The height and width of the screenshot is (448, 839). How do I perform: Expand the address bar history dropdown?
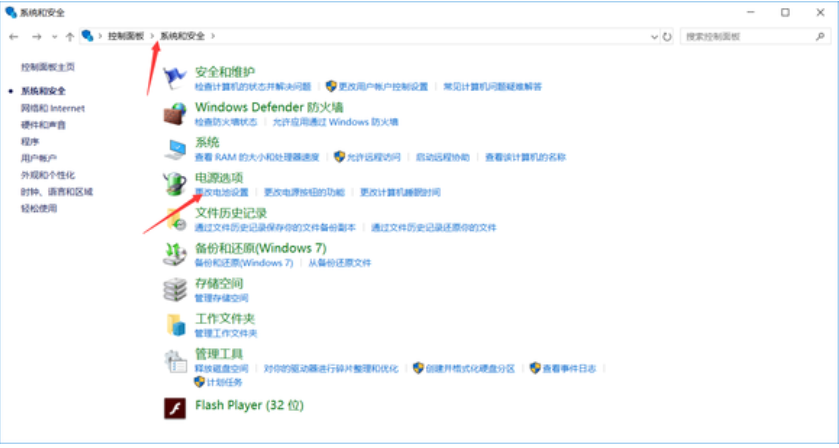click(654, 36)
